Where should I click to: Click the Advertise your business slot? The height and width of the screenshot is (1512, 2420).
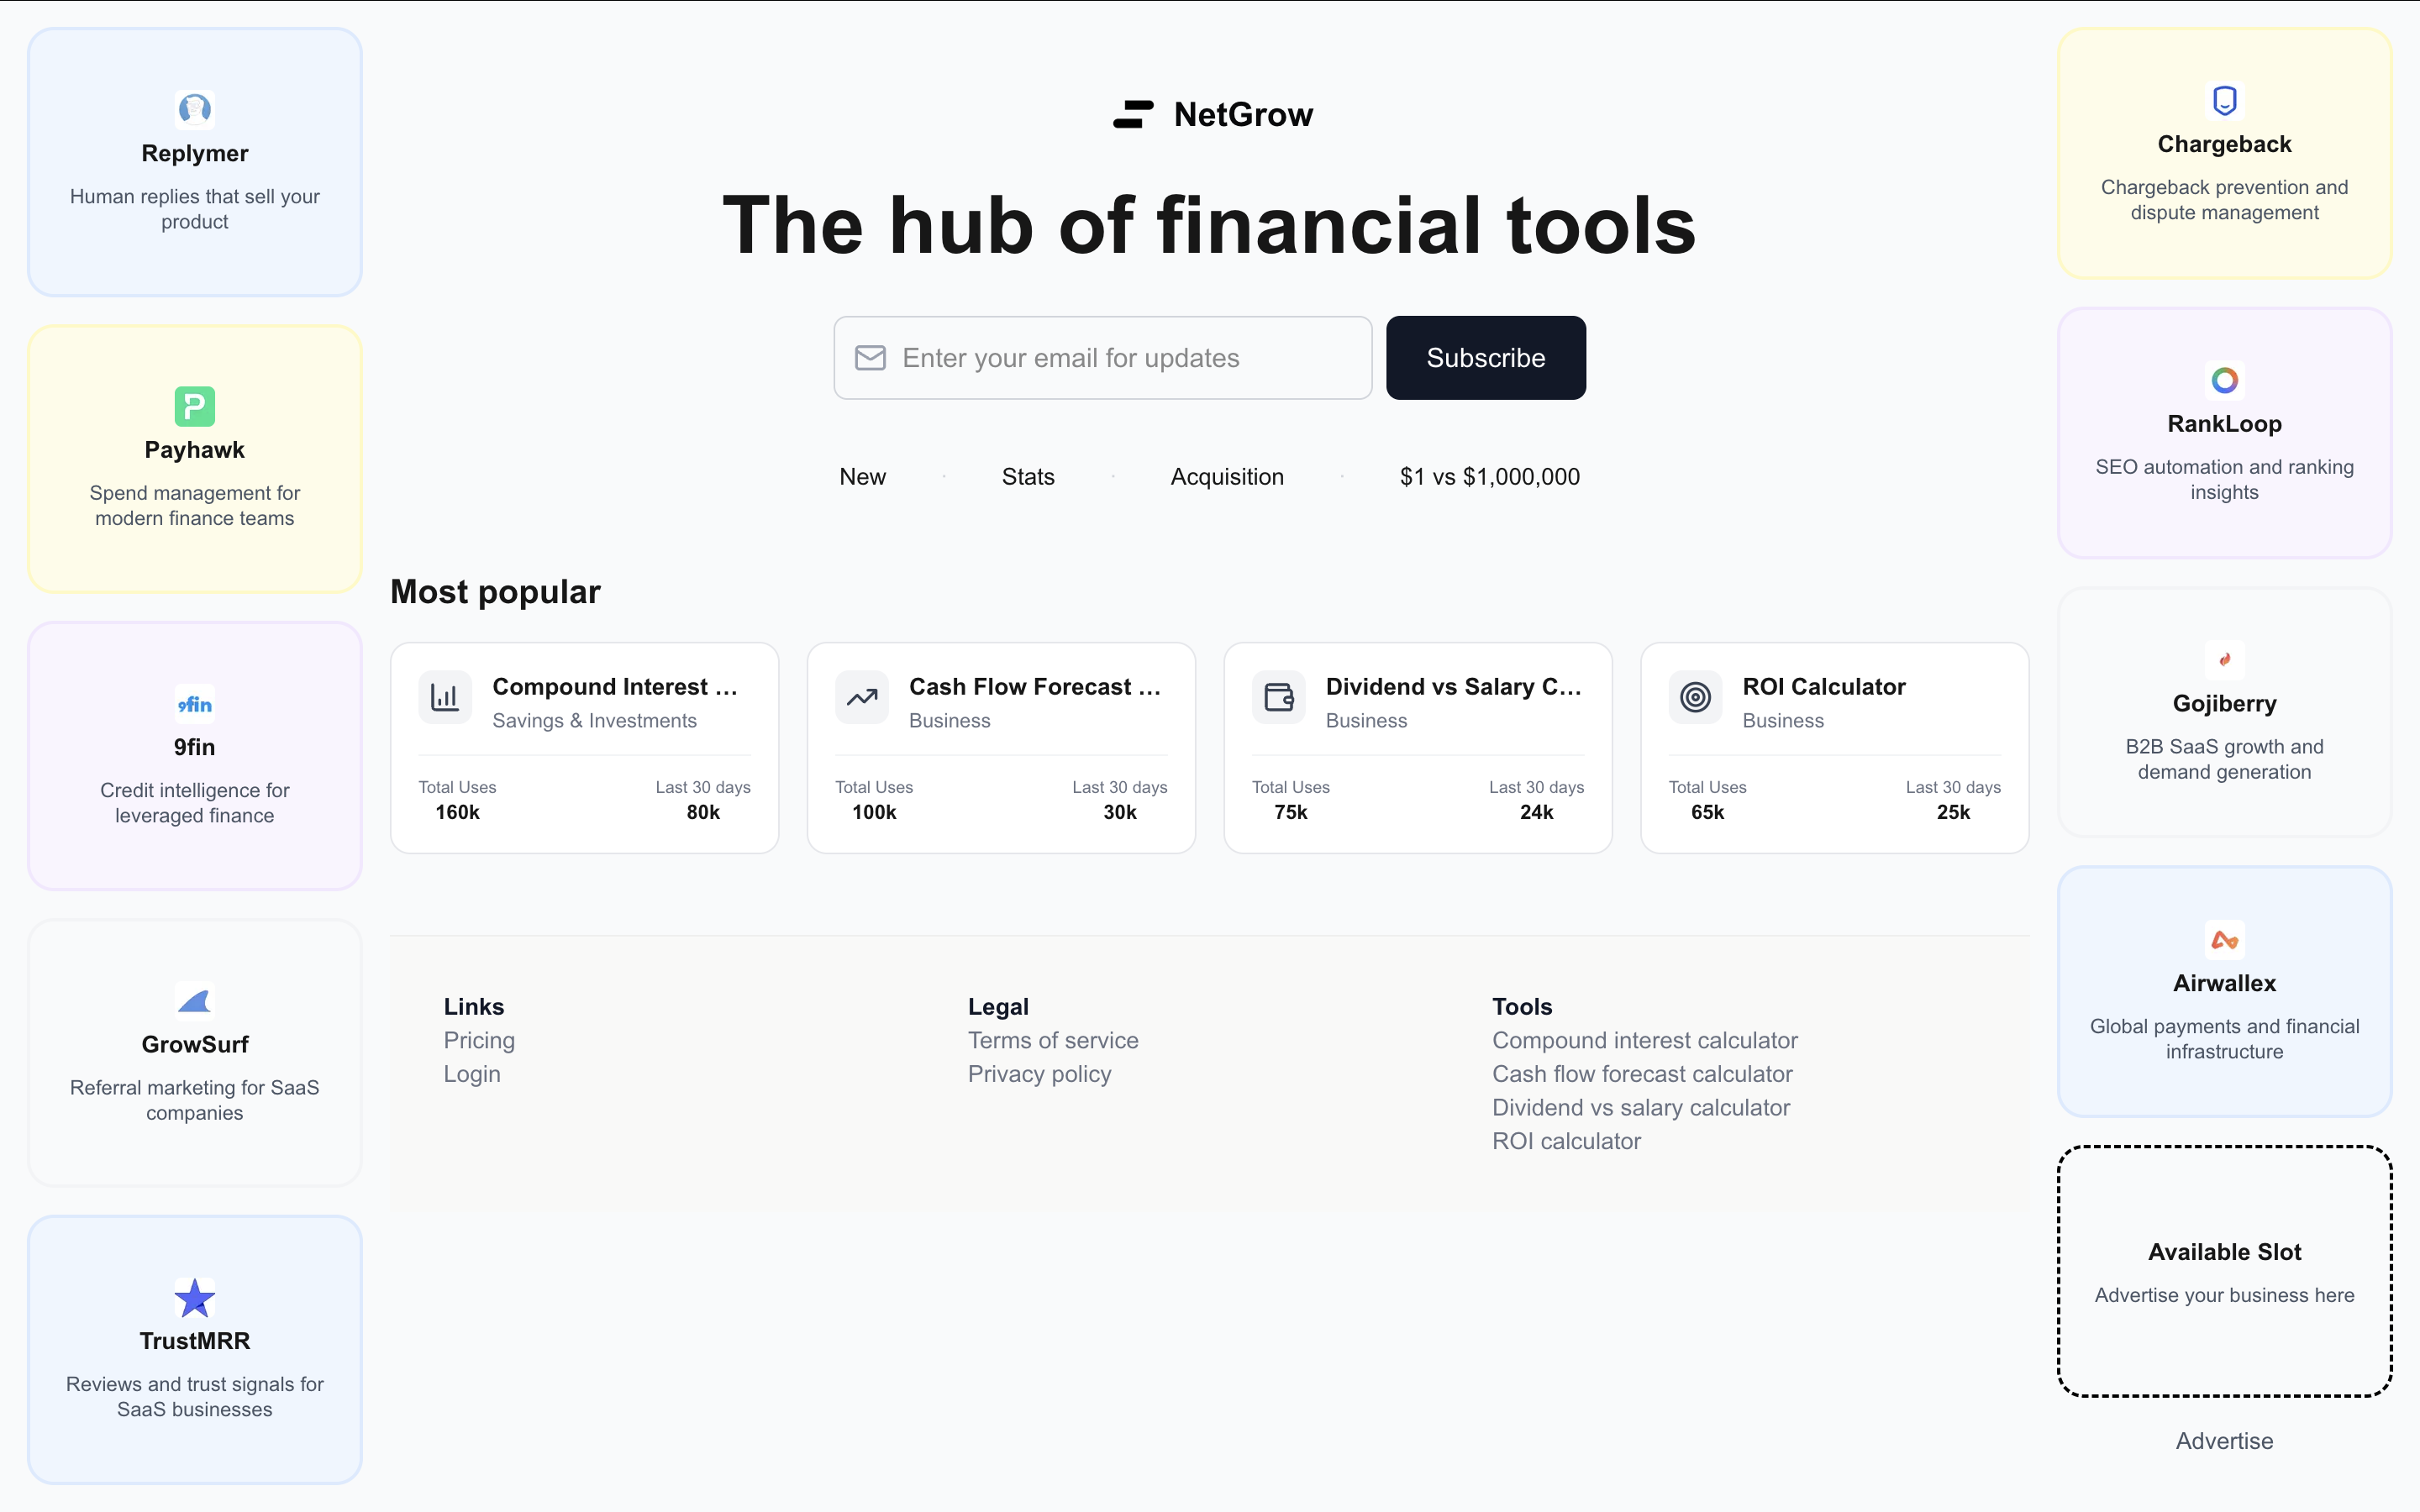[x=2224, y=1273]
